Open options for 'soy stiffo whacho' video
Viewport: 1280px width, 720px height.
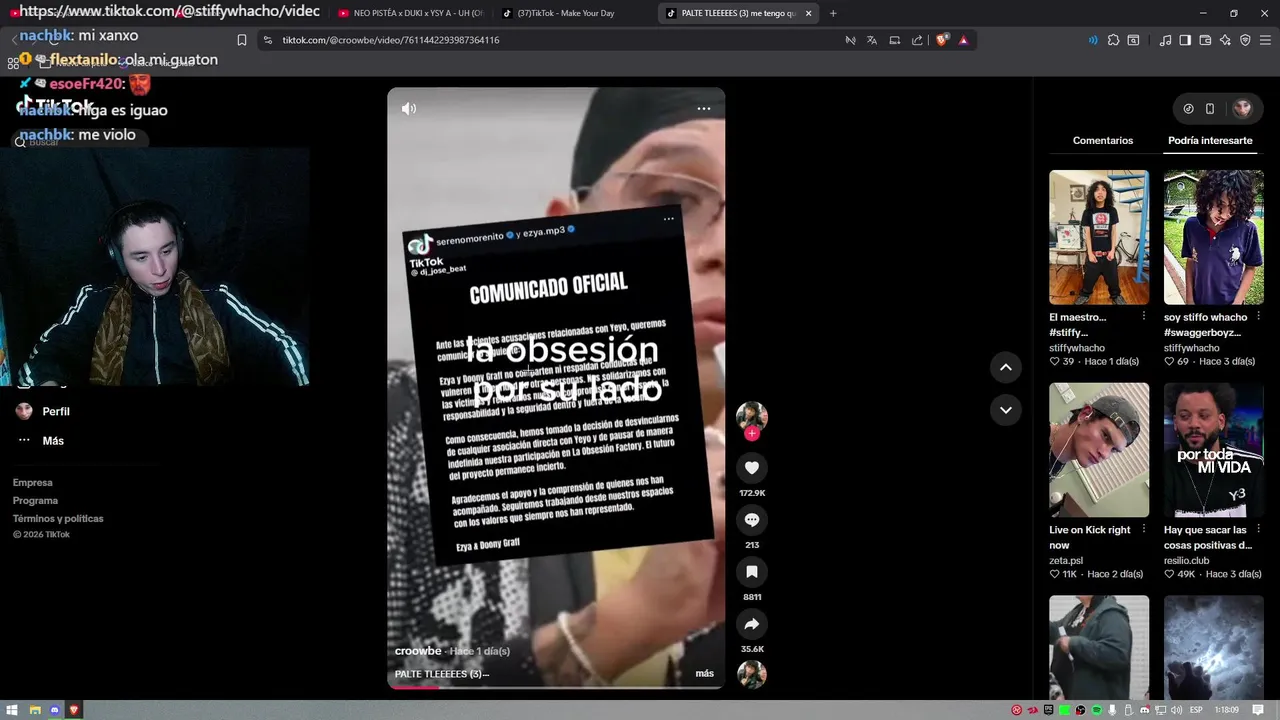1258,316
